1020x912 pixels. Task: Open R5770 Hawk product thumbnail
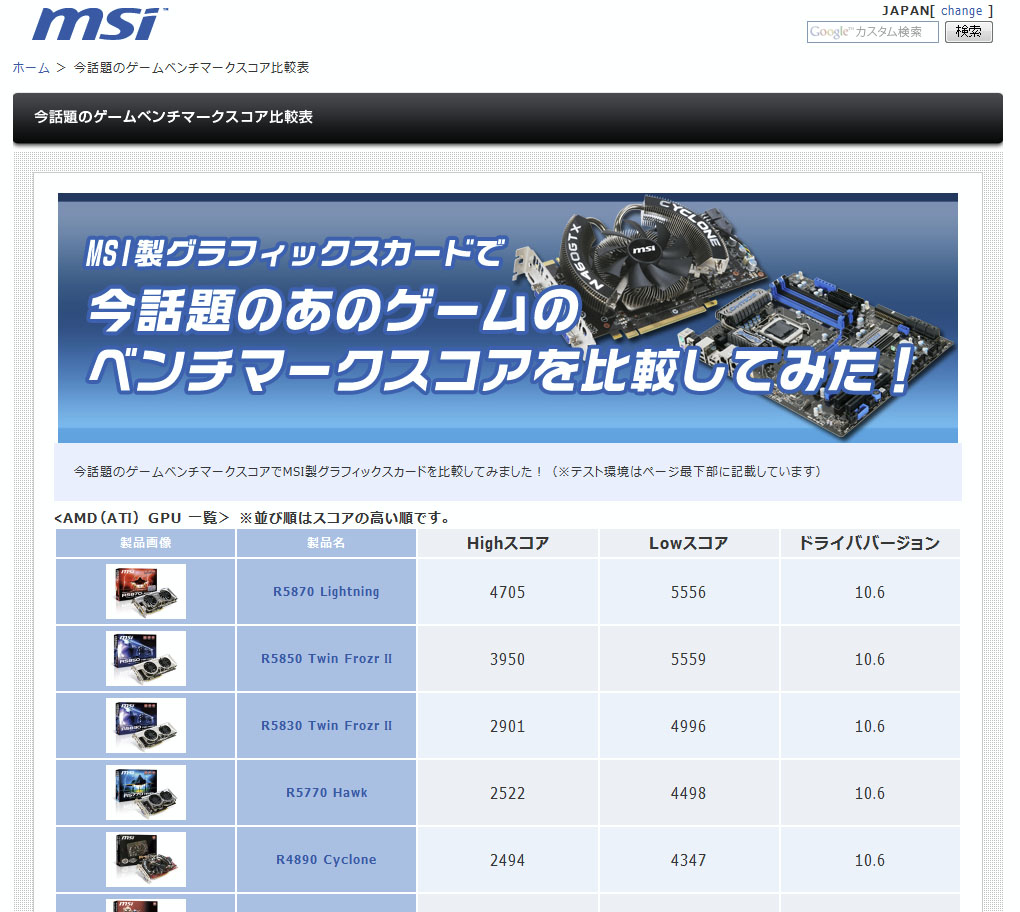[x=146, y=792]
